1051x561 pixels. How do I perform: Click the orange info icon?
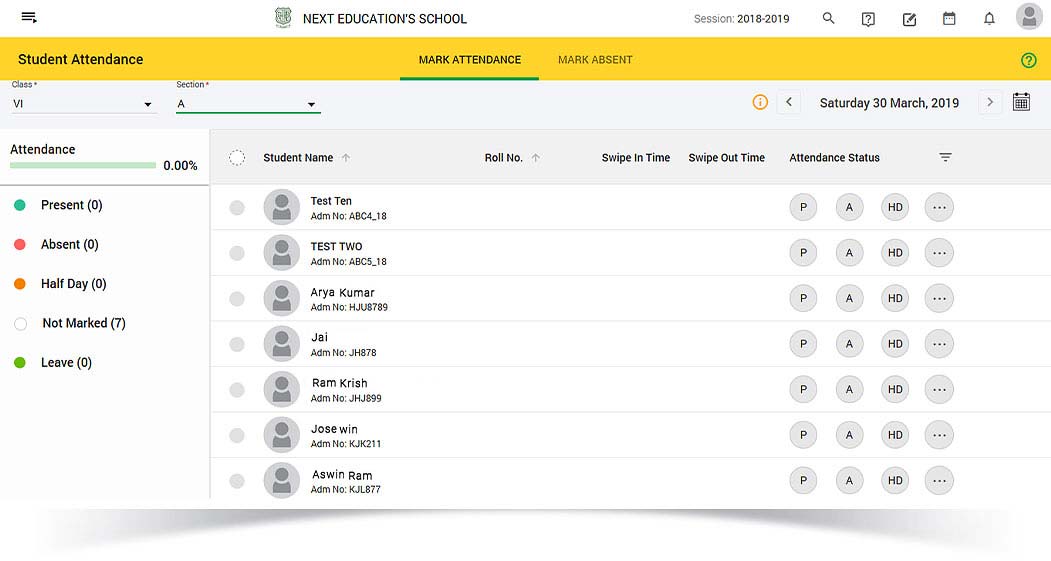pyautogui.click(x=760, y=102)
